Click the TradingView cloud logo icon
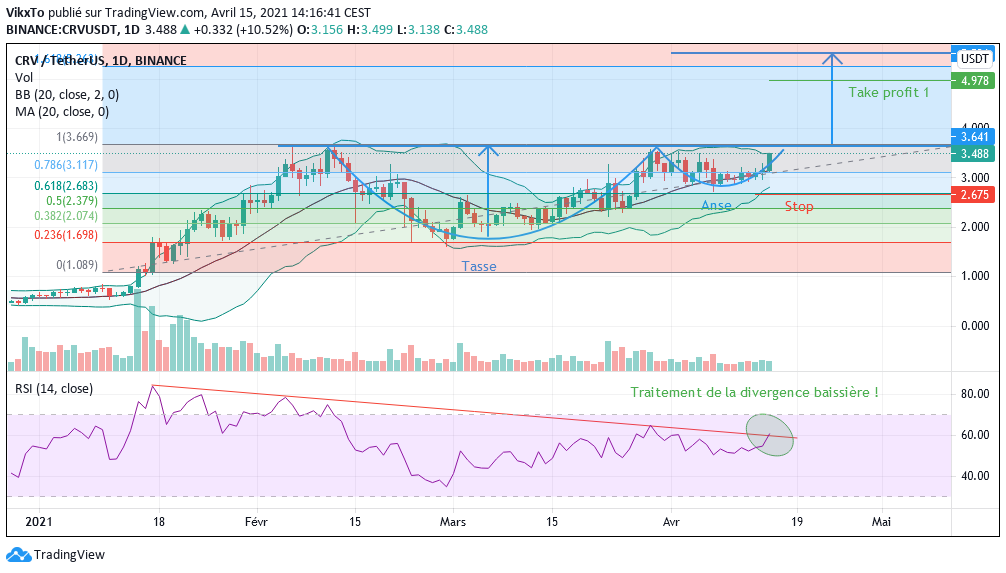Viewport: 1006px width, 573px height. (19, 554)
